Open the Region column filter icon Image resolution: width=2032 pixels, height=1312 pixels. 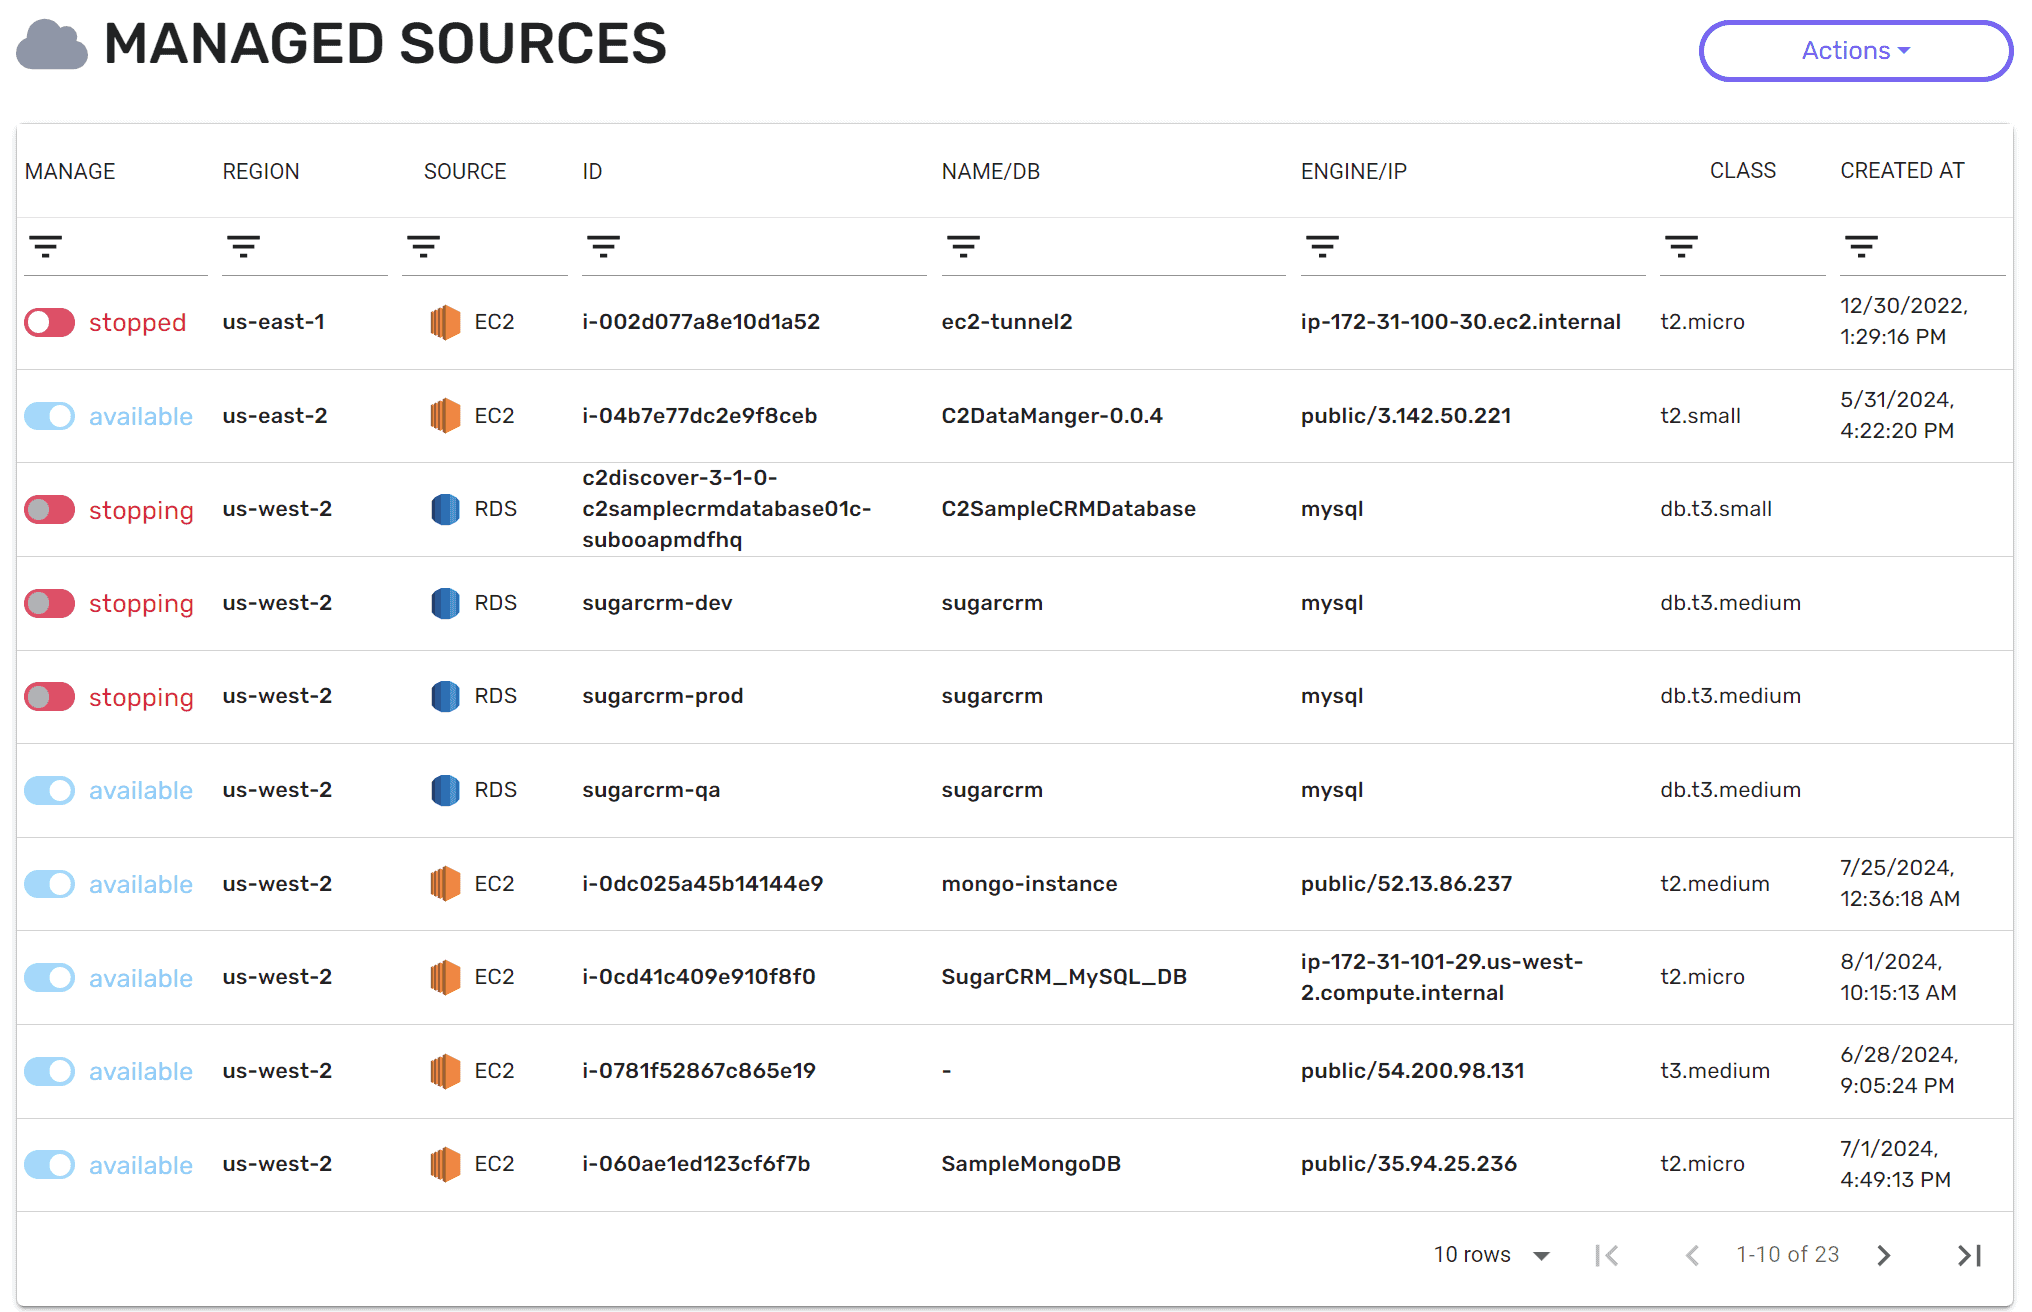click(243, 246)
